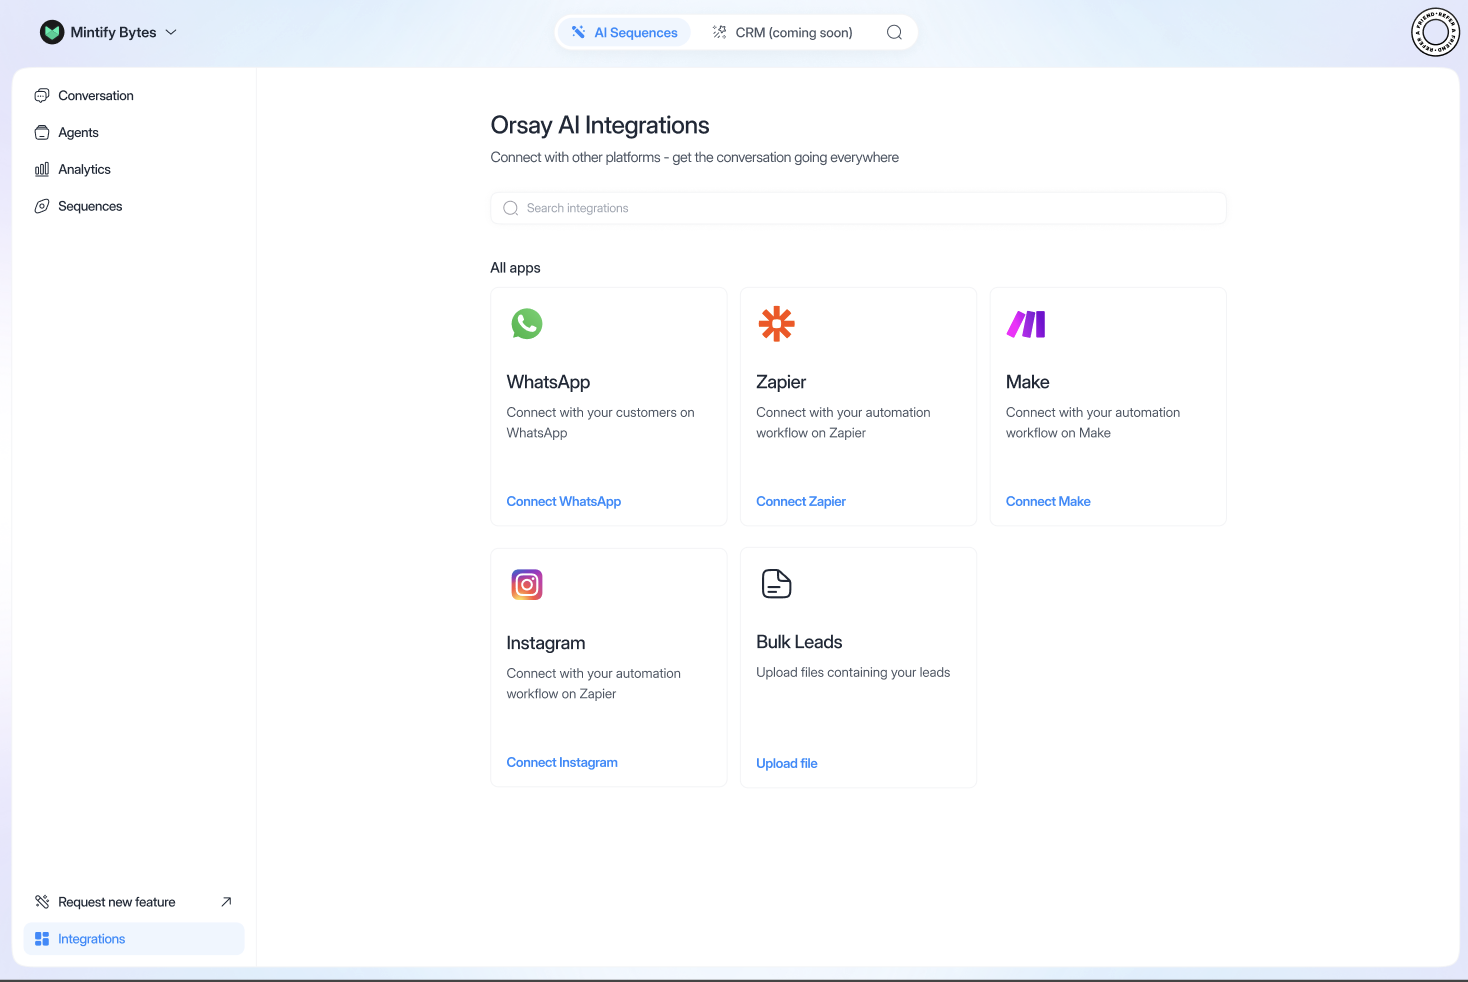The image size is (1468, 982).
Task: Click the Connect WhatsApp link
Action: click(x=564, y=502)
